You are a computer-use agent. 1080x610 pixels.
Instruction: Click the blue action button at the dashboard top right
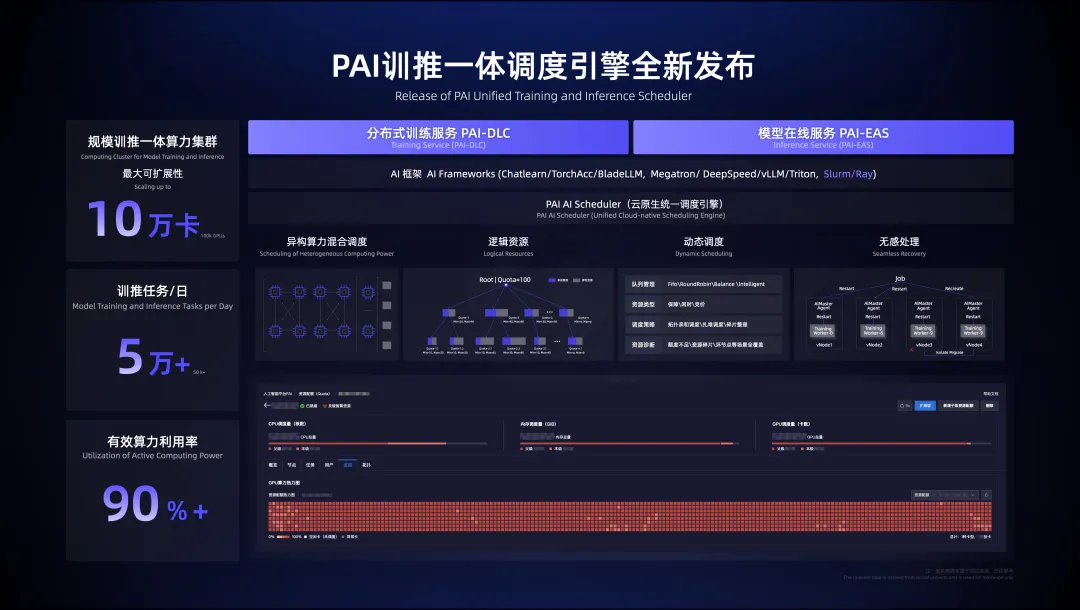click(926, 406)
